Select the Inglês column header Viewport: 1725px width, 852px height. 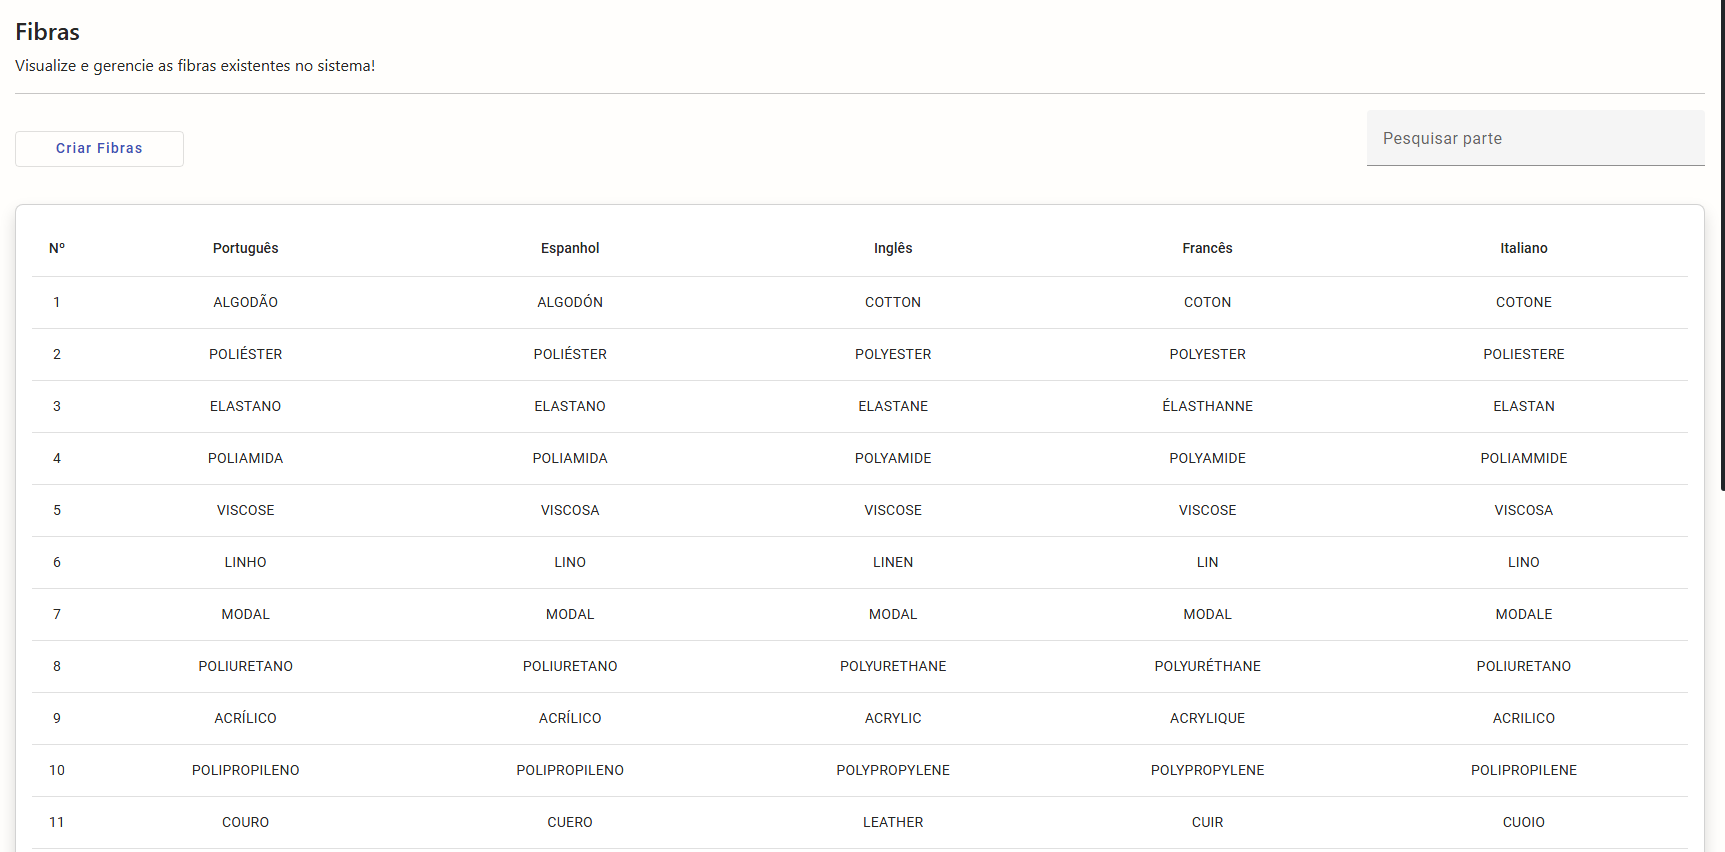point(893,248)
